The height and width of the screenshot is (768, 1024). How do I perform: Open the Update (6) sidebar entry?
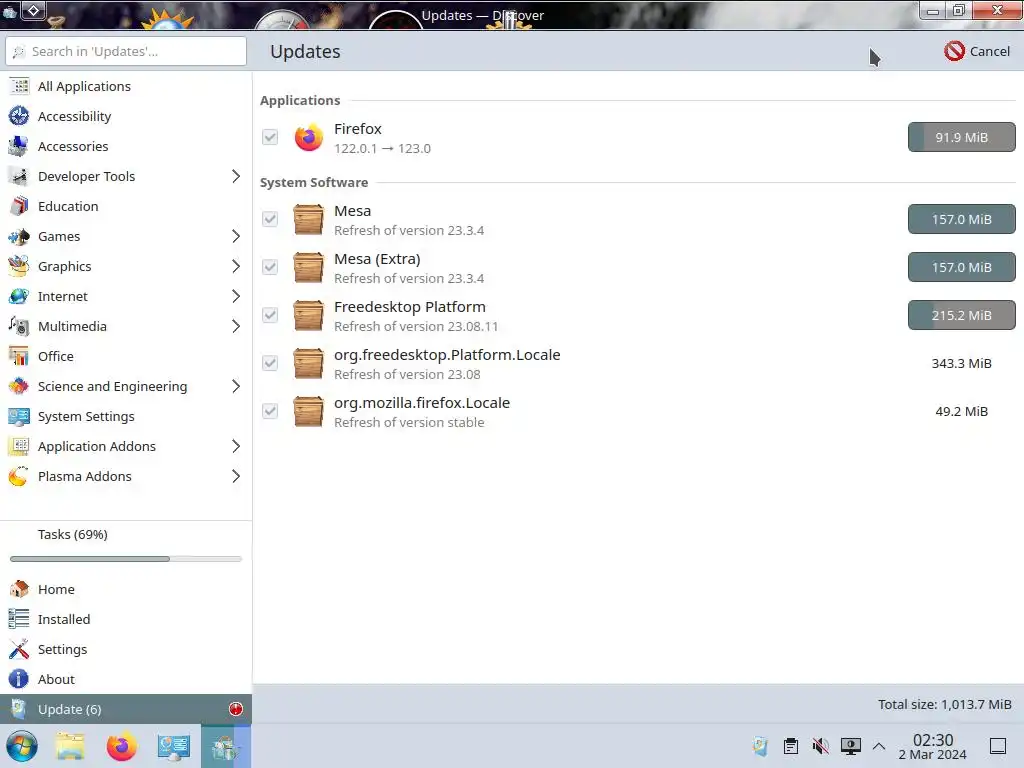pyautogui.click(x=125, y=709)
